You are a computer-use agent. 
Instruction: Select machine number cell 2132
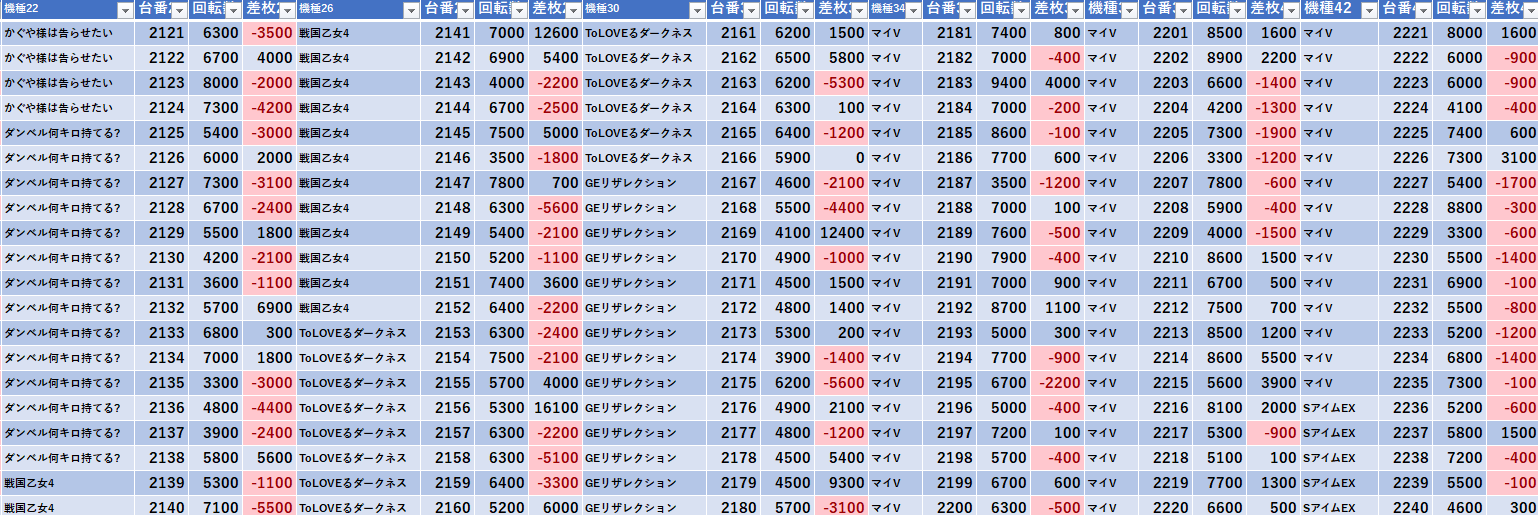coord(161,308)
